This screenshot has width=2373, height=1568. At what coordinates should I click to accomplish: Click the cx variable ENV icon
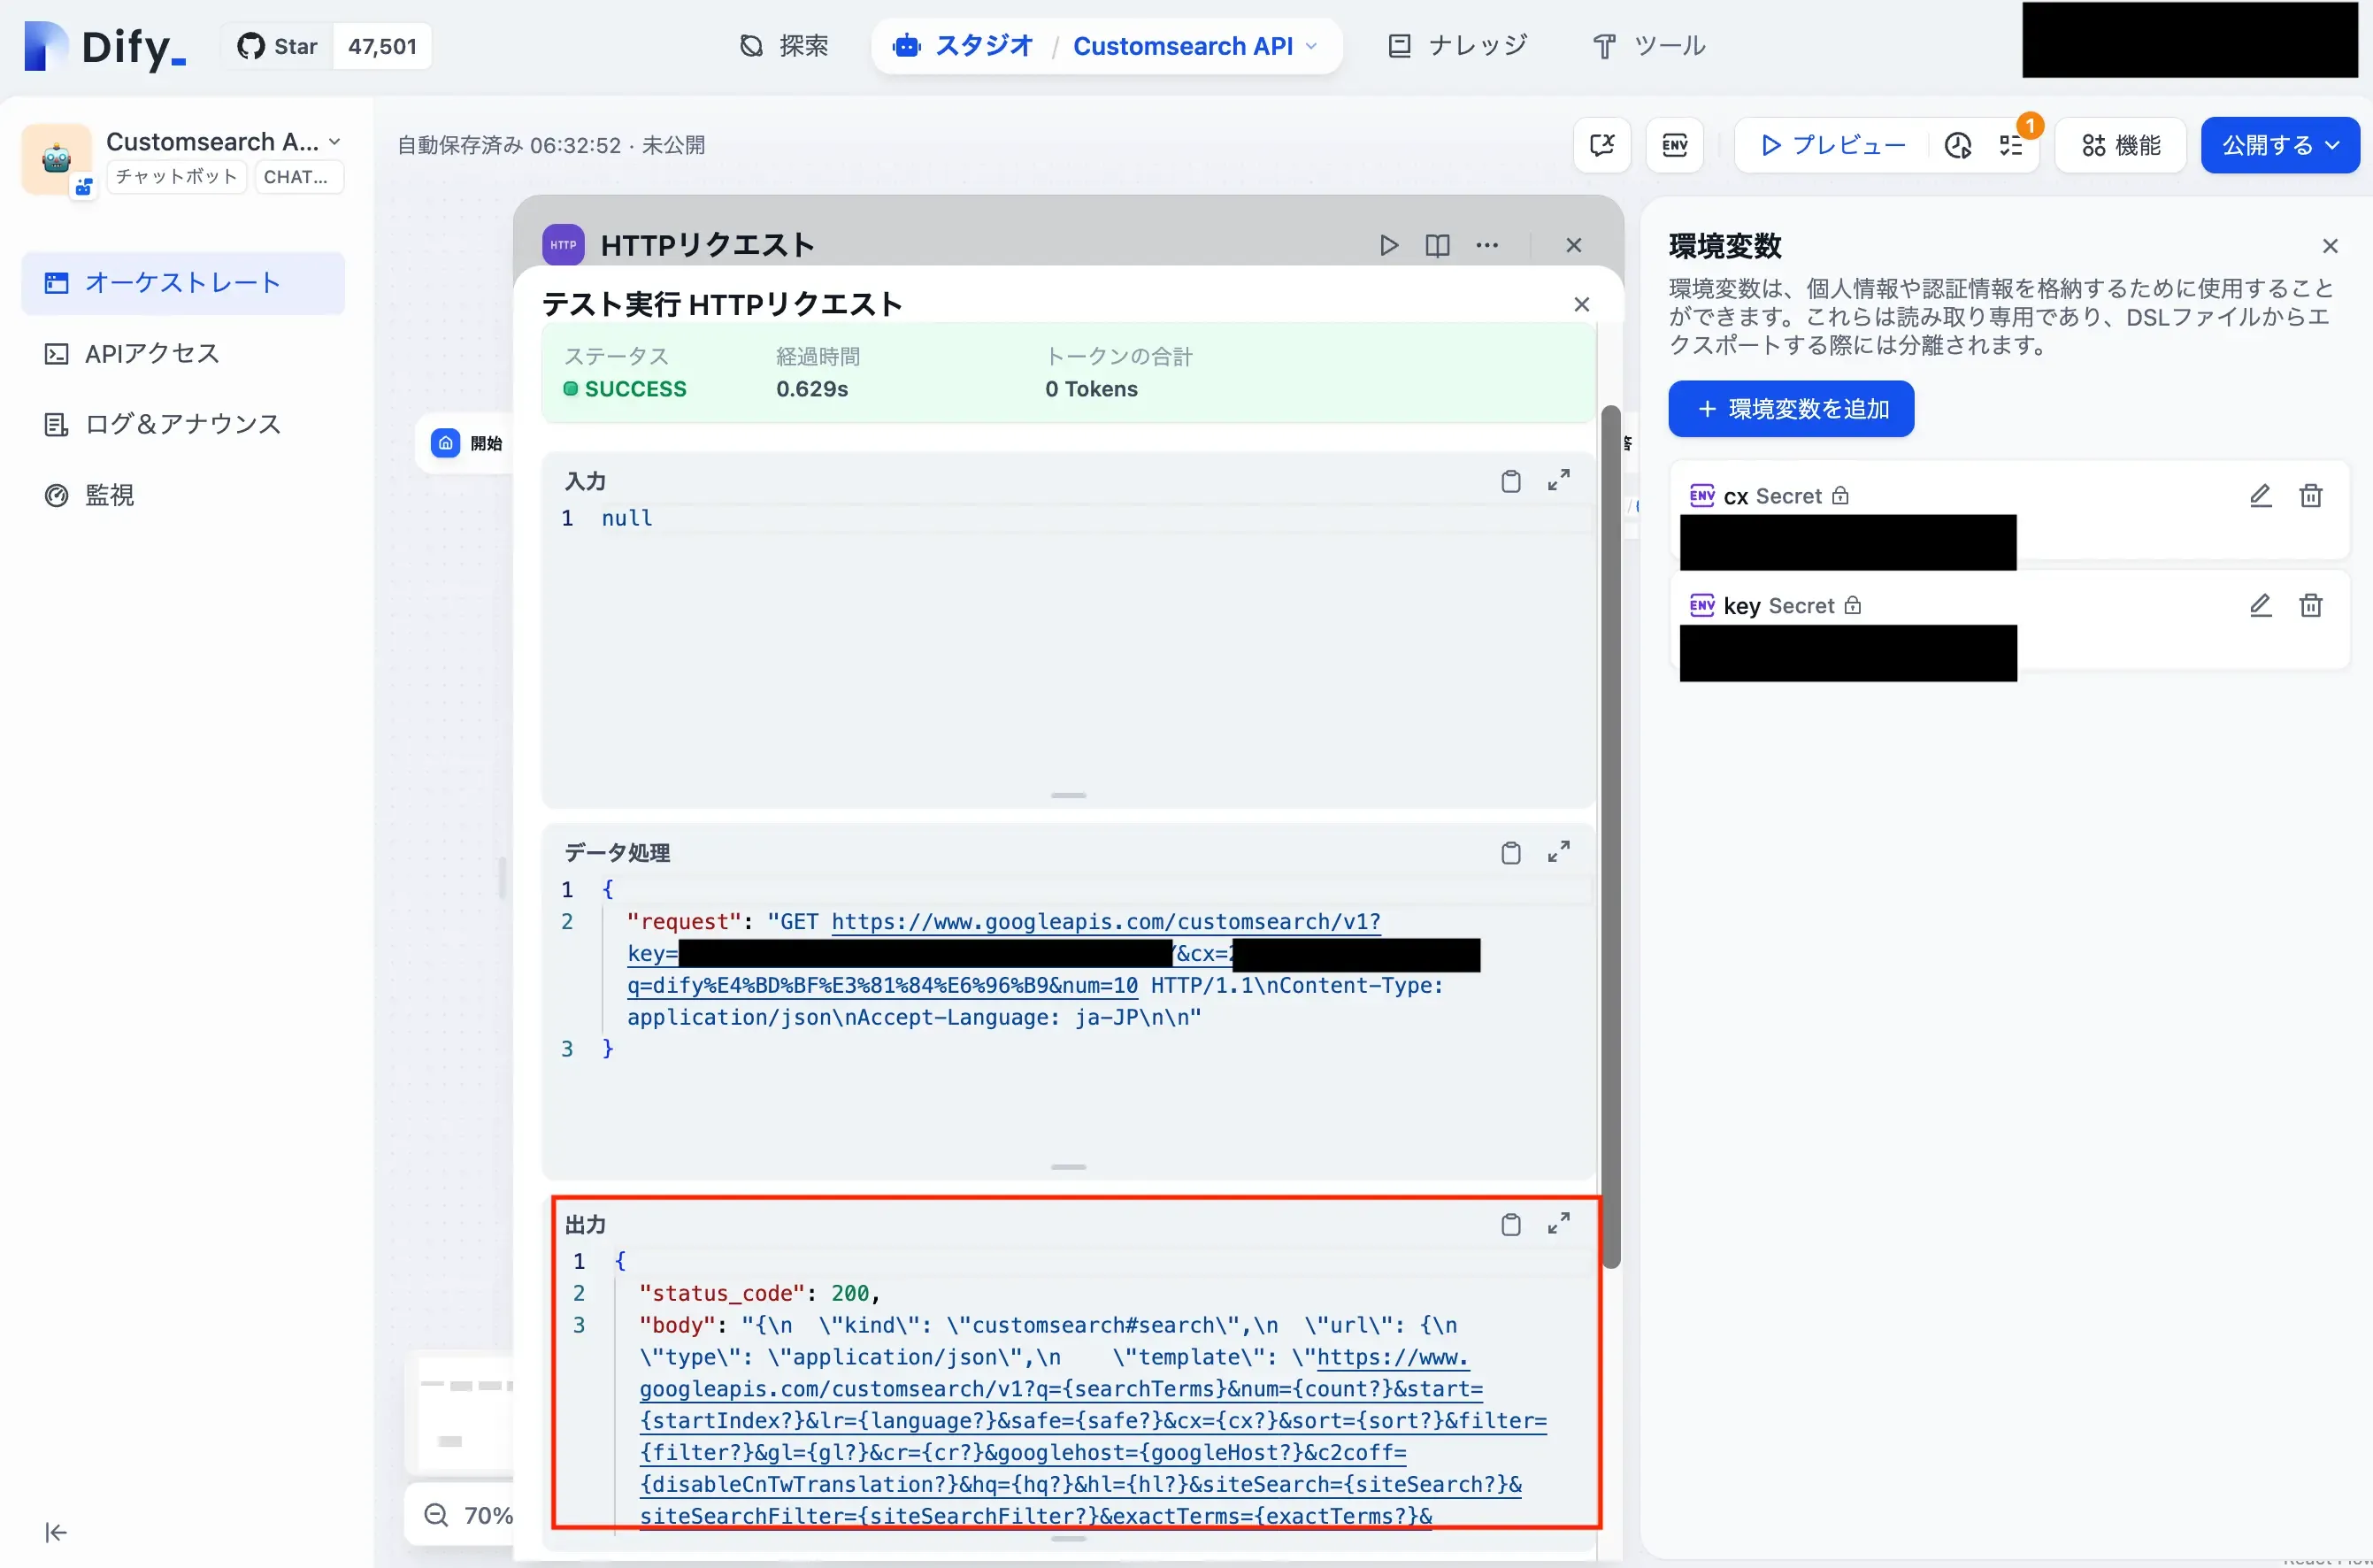[x=1702, y=496]
